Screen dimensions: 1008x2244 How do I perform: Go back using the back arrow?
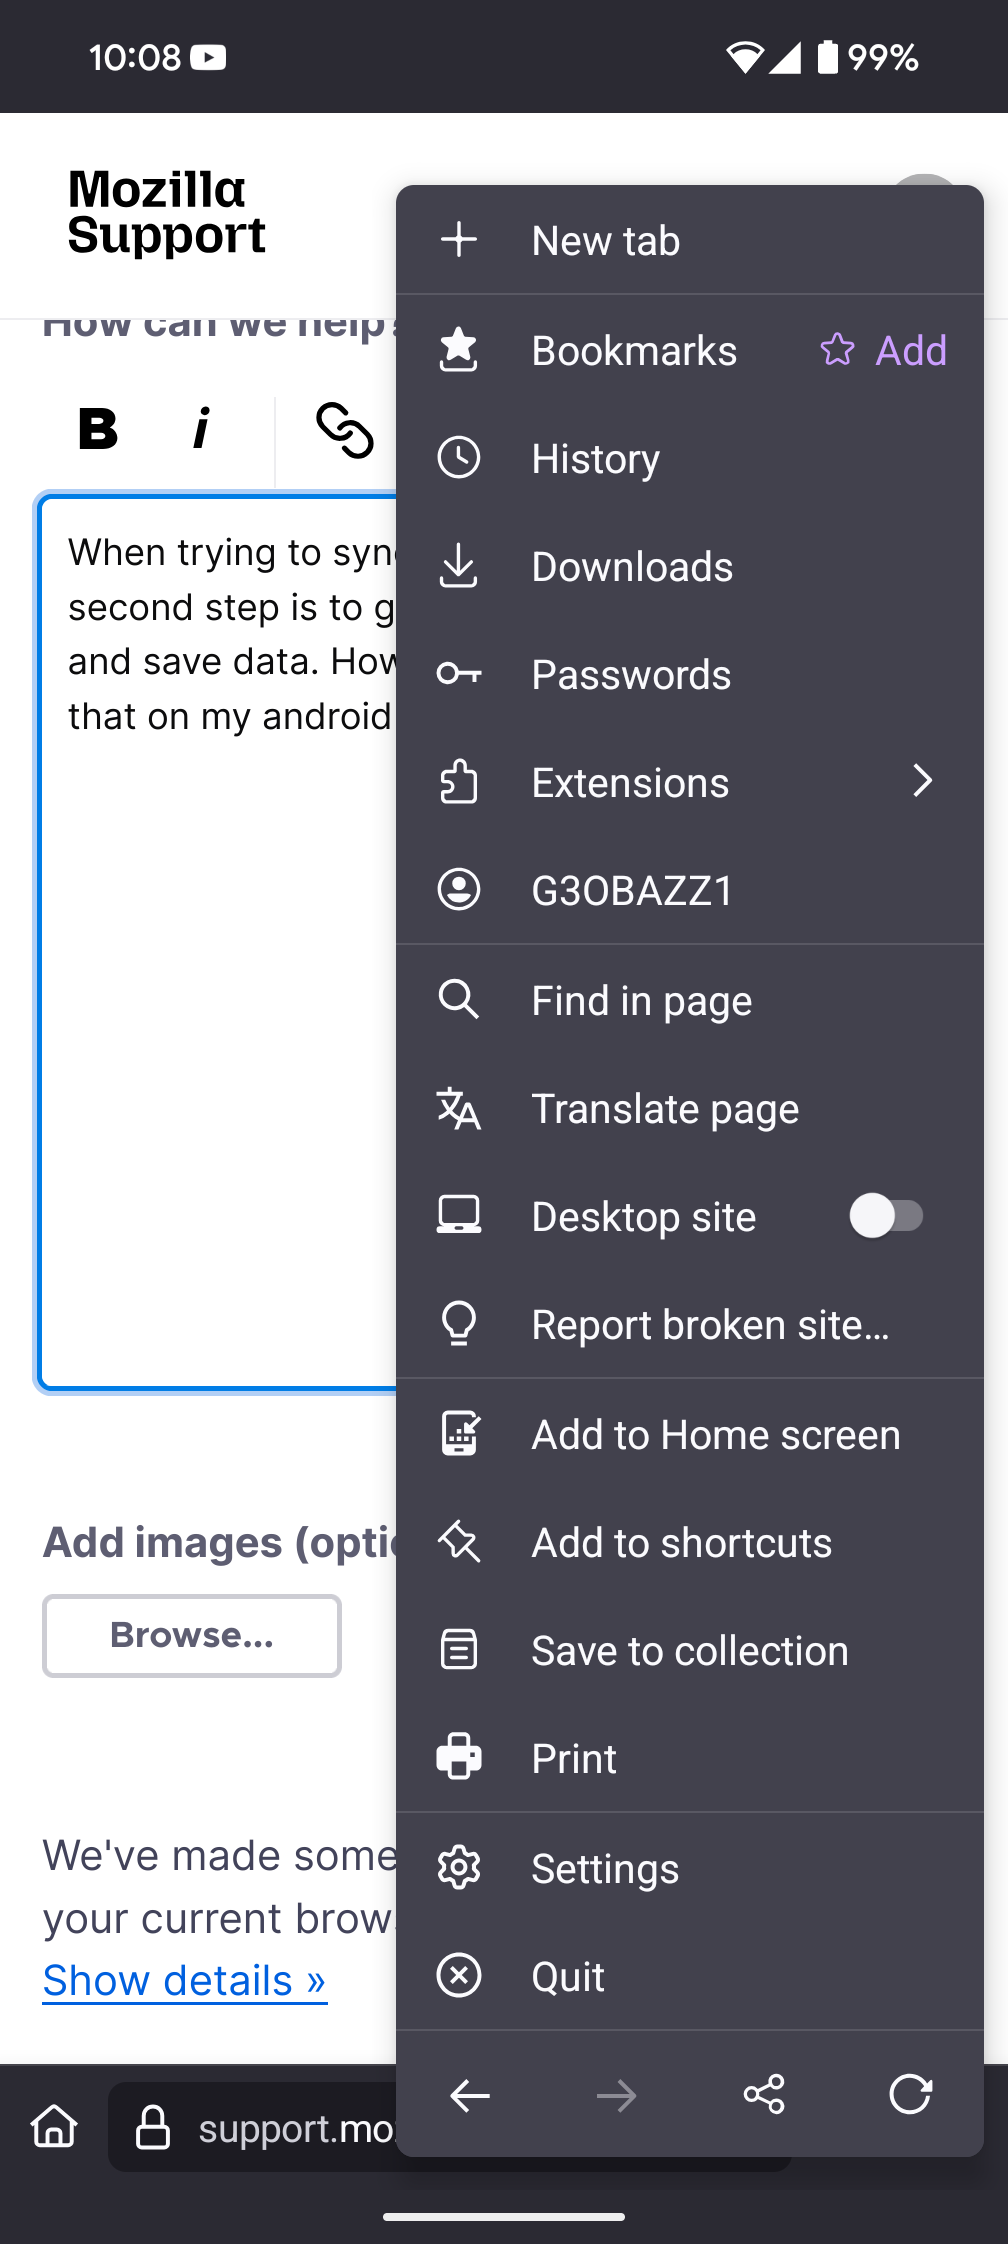[x=470, y=2094]
